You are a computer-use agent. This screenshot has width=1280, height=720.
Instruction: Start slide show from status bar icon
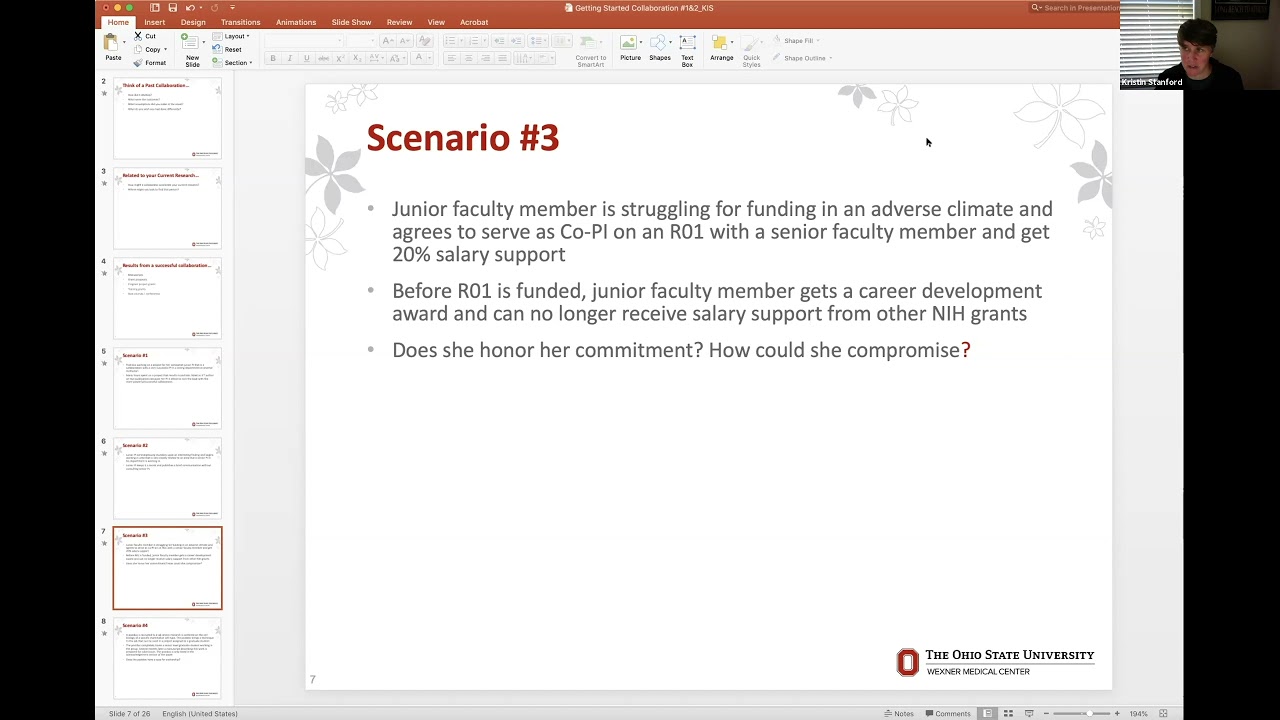[1029, 713]
